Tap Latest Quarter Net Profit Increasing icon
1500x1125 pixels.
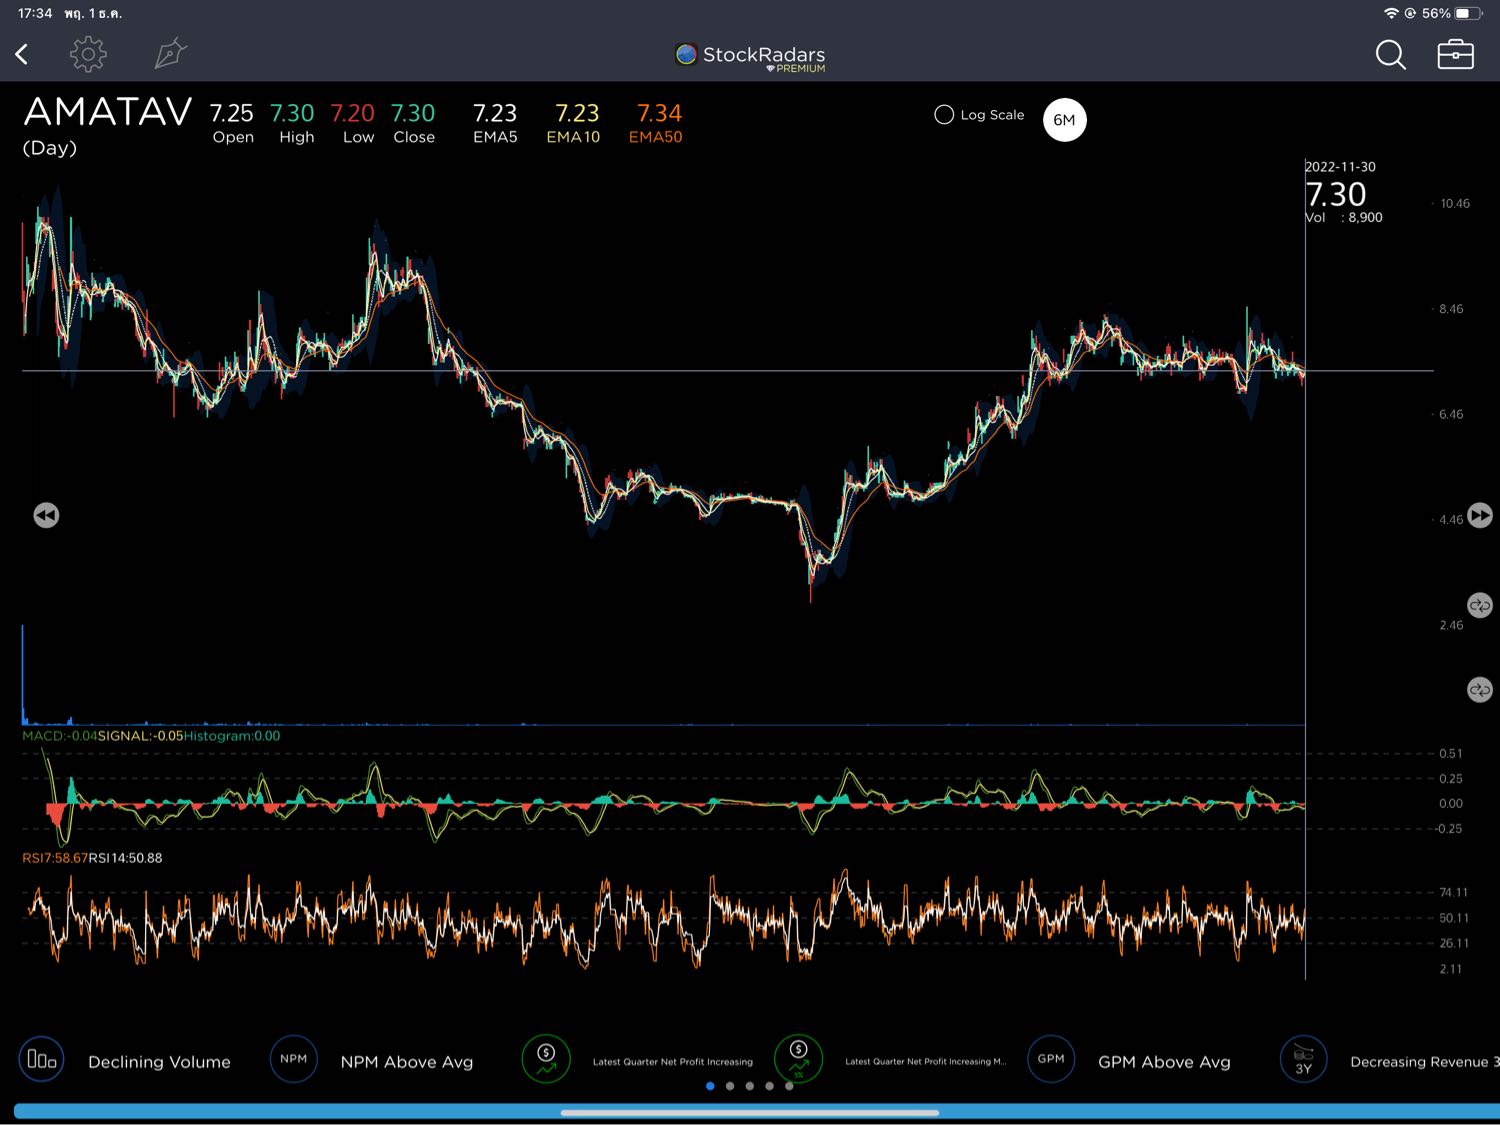click(x=546, y=1059)
